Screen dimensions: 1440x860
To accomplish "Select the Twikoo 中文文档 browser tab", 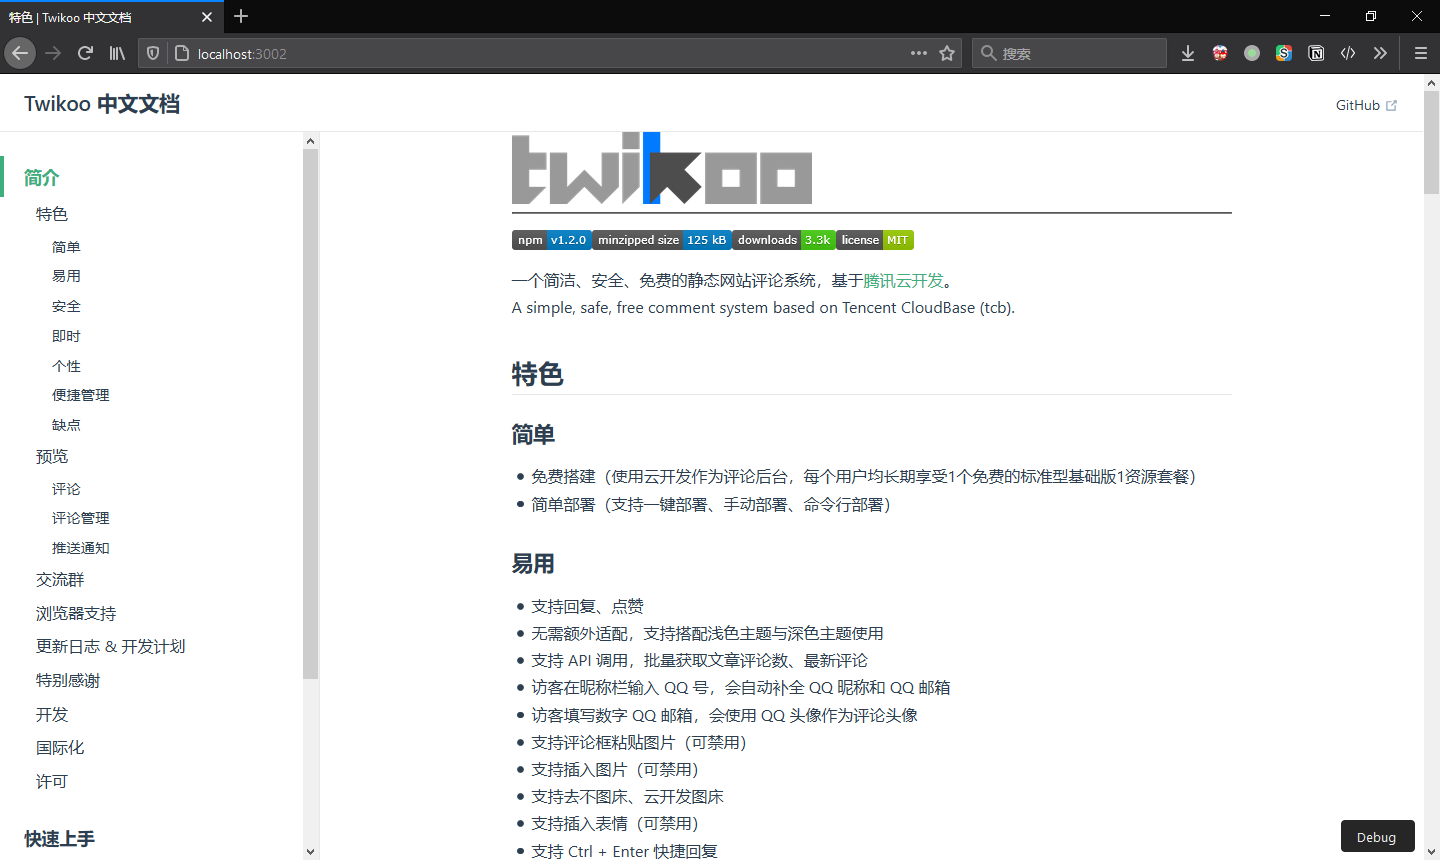I will click(x=112, y=17).
